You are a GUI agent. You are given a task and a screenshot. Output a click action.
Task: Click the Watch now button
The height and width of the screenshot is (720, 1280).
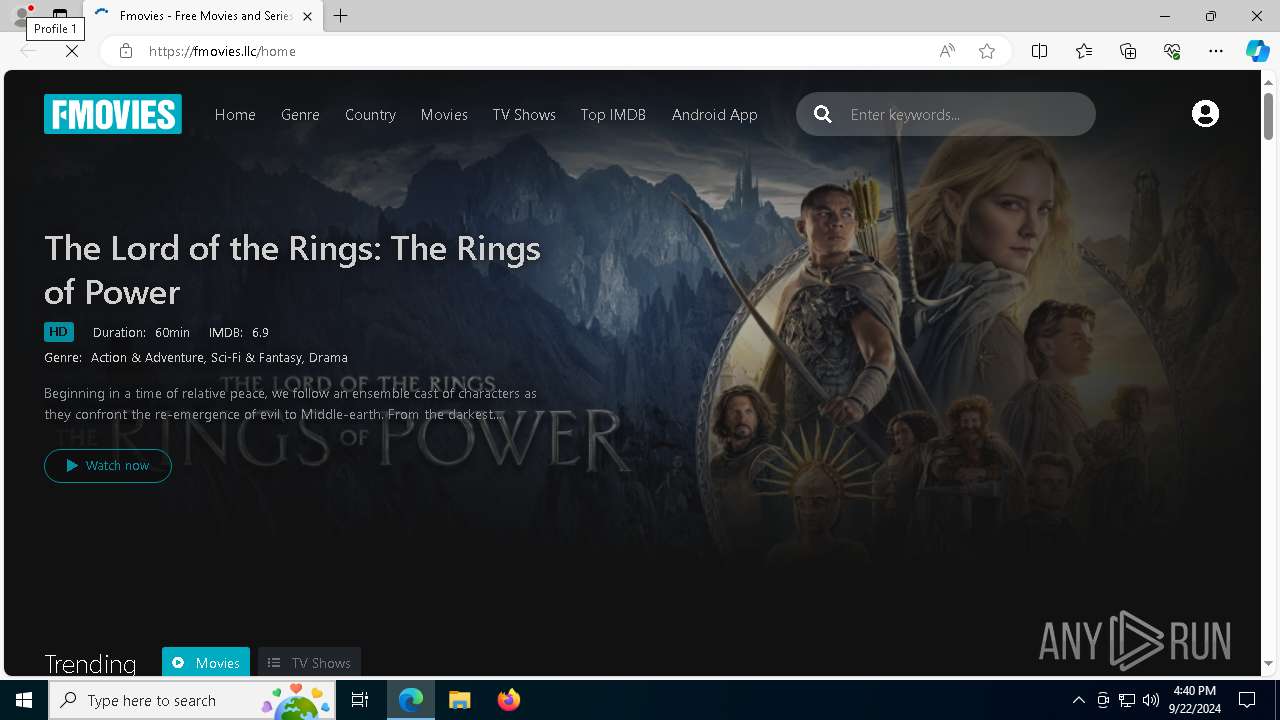pos(108,465)
